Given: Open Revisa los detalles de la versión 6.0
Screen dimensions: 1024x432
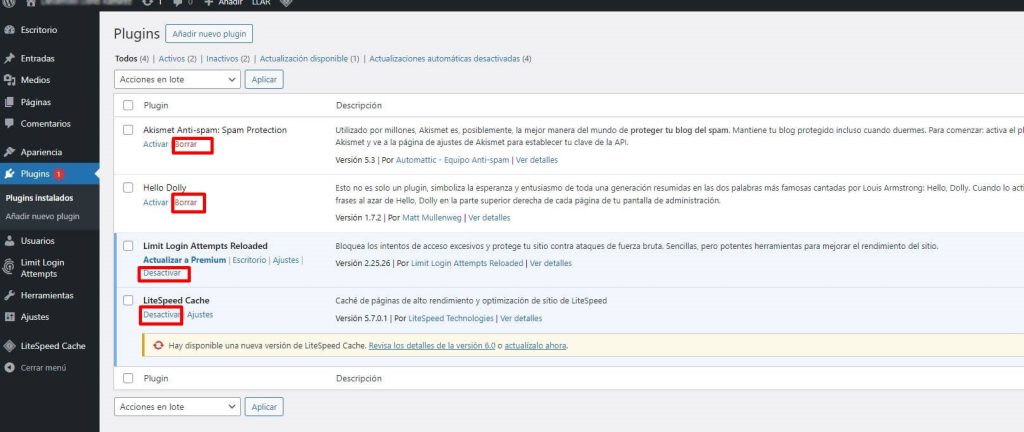Looking at the screenshot, I should click(432, 346).
